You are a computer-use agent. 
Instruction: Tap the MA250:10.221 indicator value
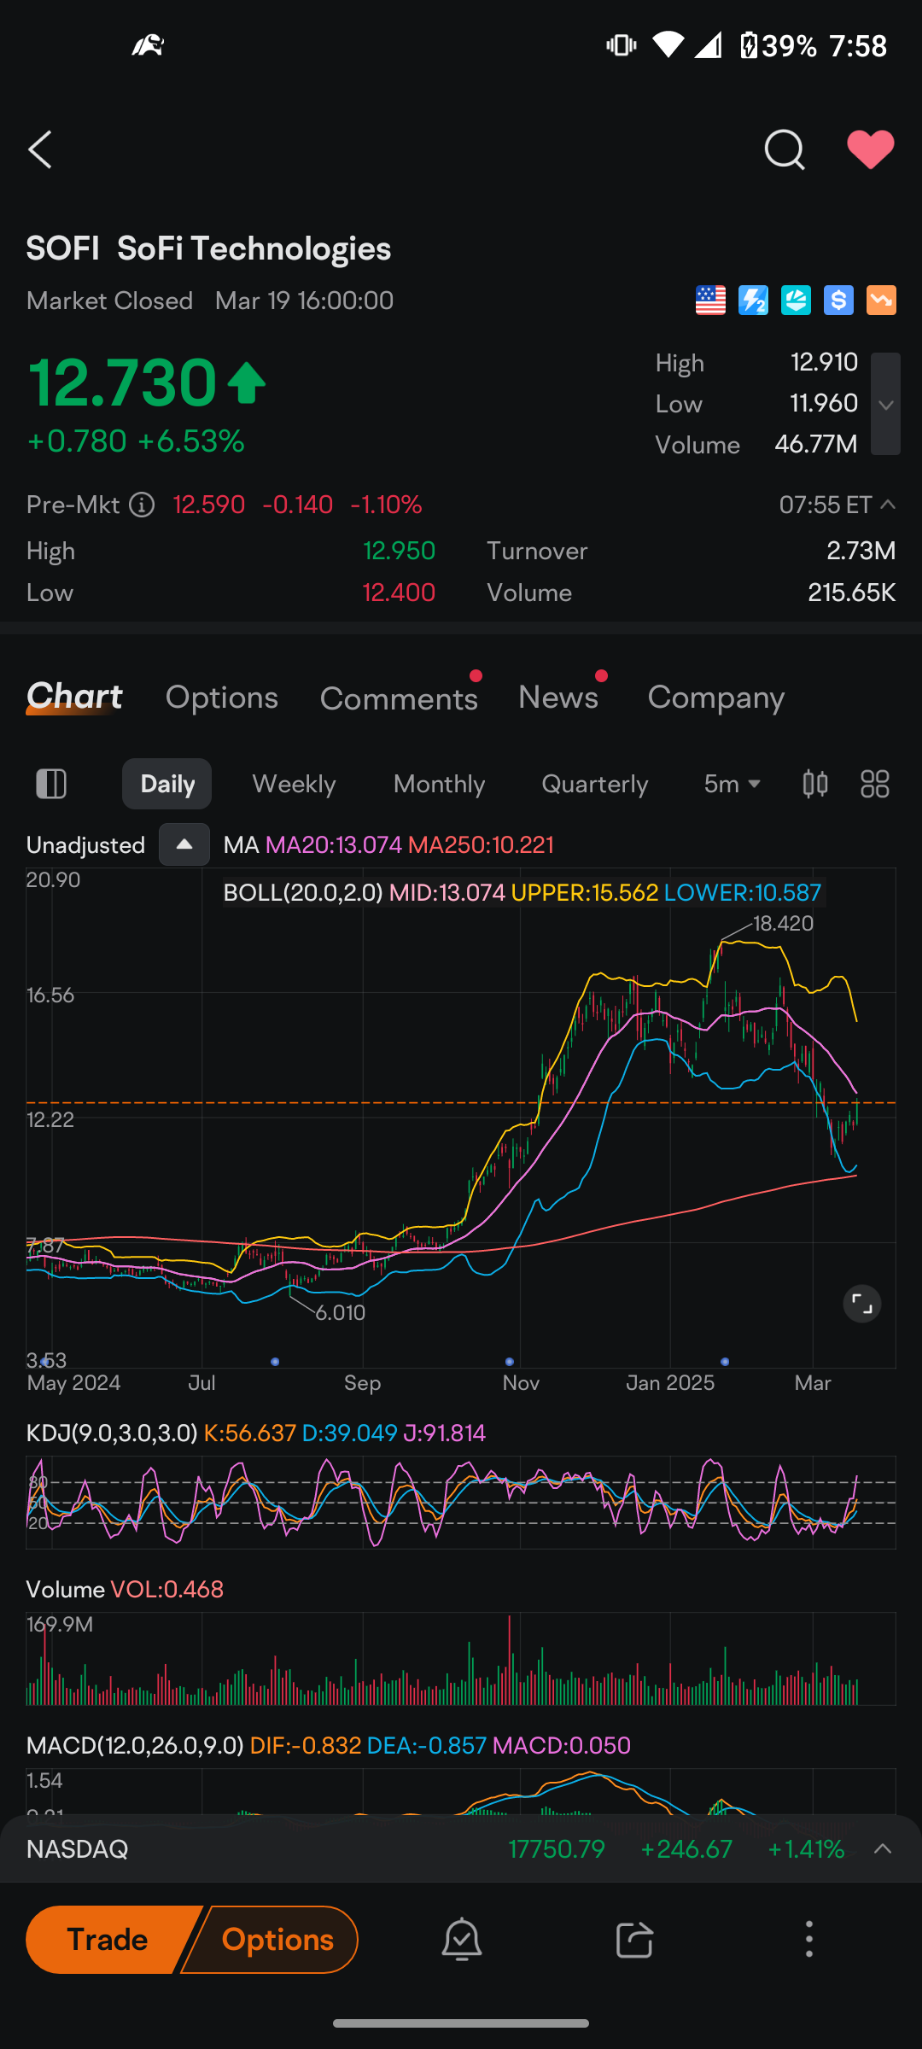481,845
